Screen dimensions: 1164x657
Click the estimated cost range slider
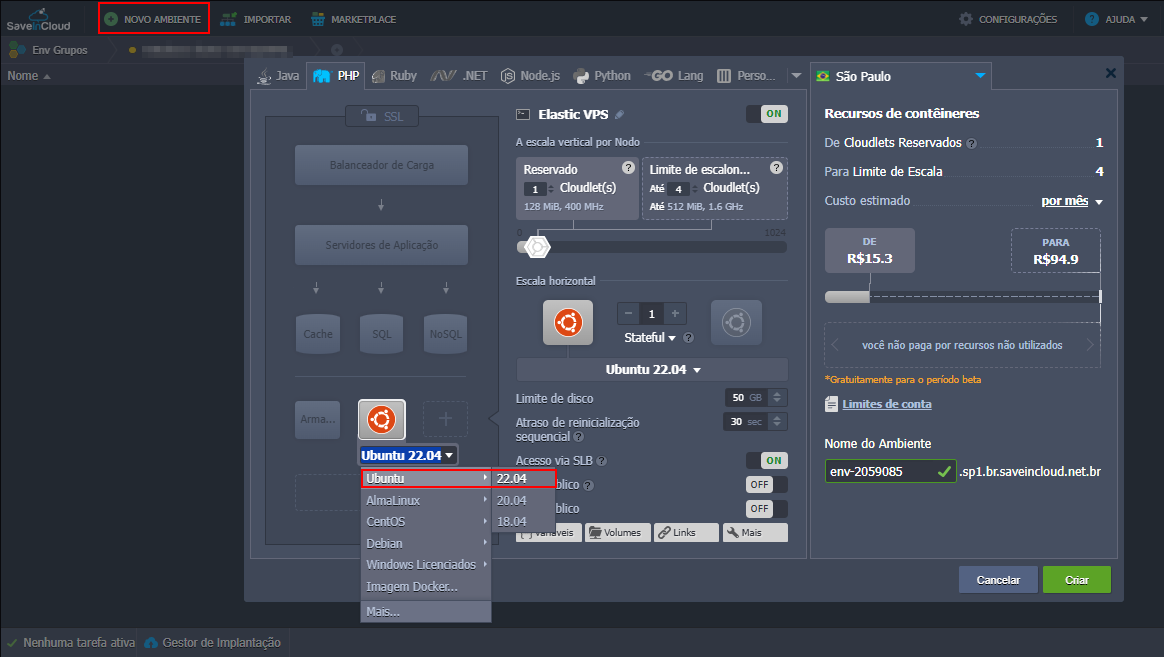pyautogui.click(x=962, y=296)
